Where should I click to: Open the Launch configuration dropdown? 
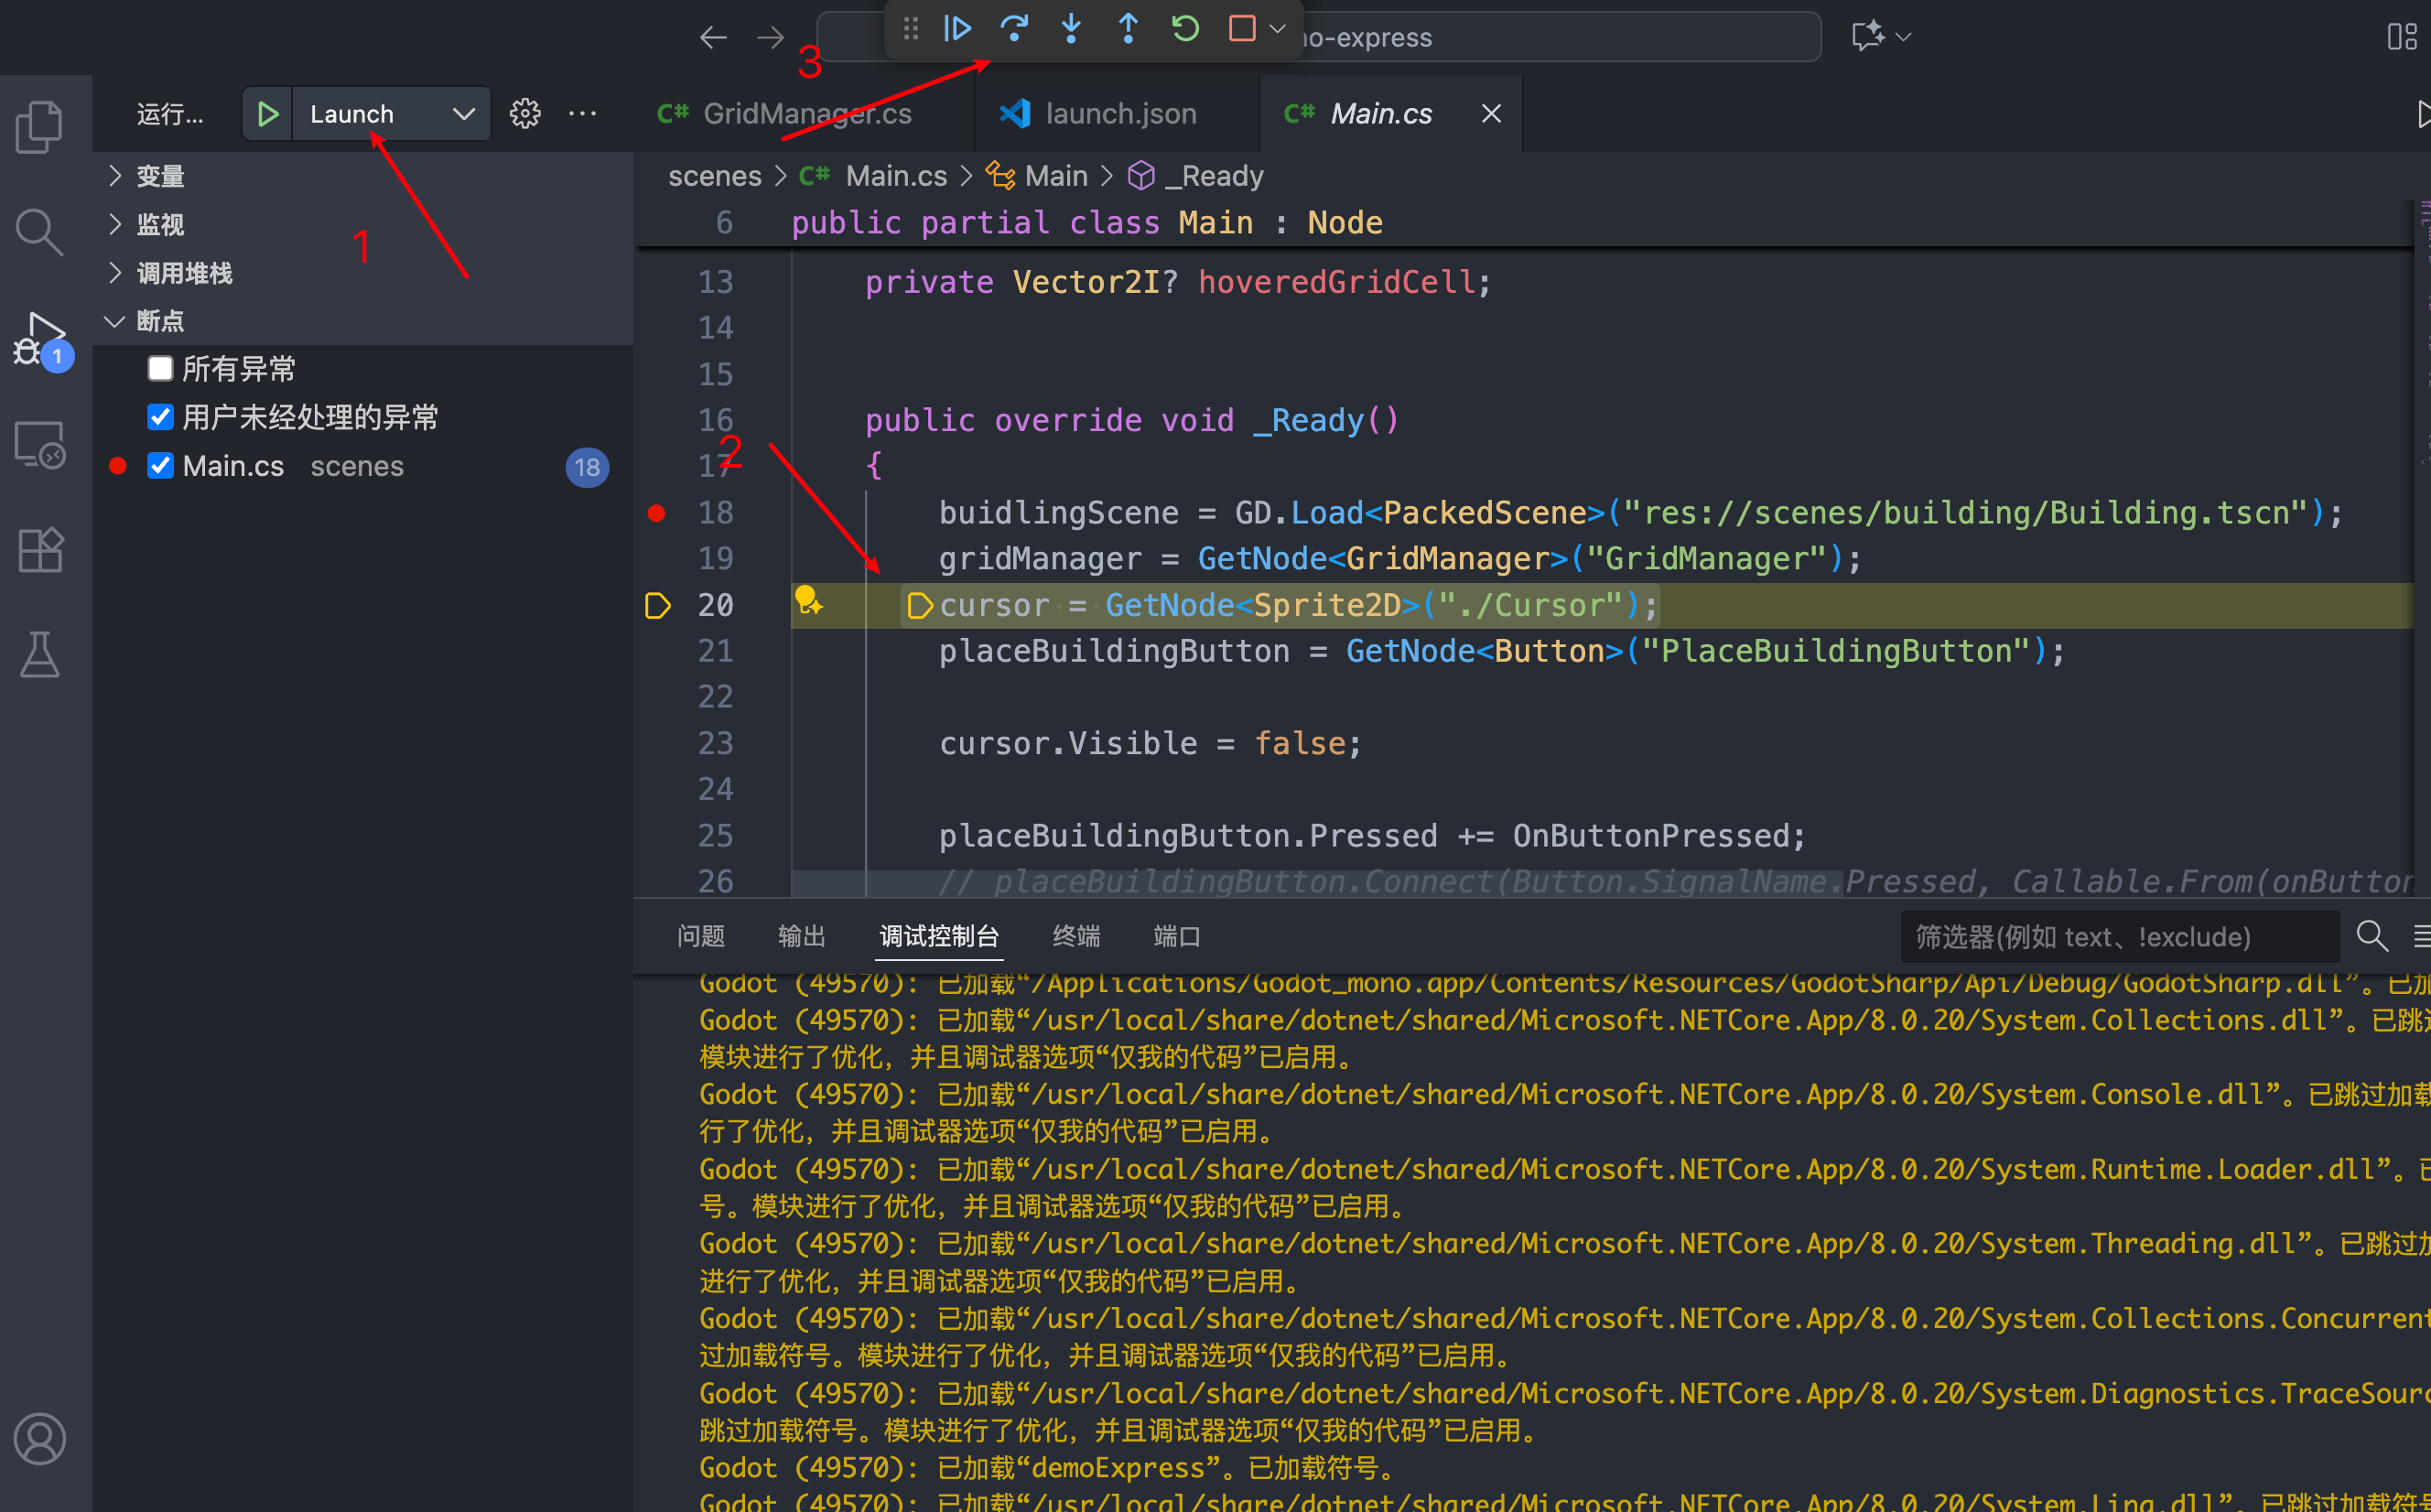tap(463, 114)
